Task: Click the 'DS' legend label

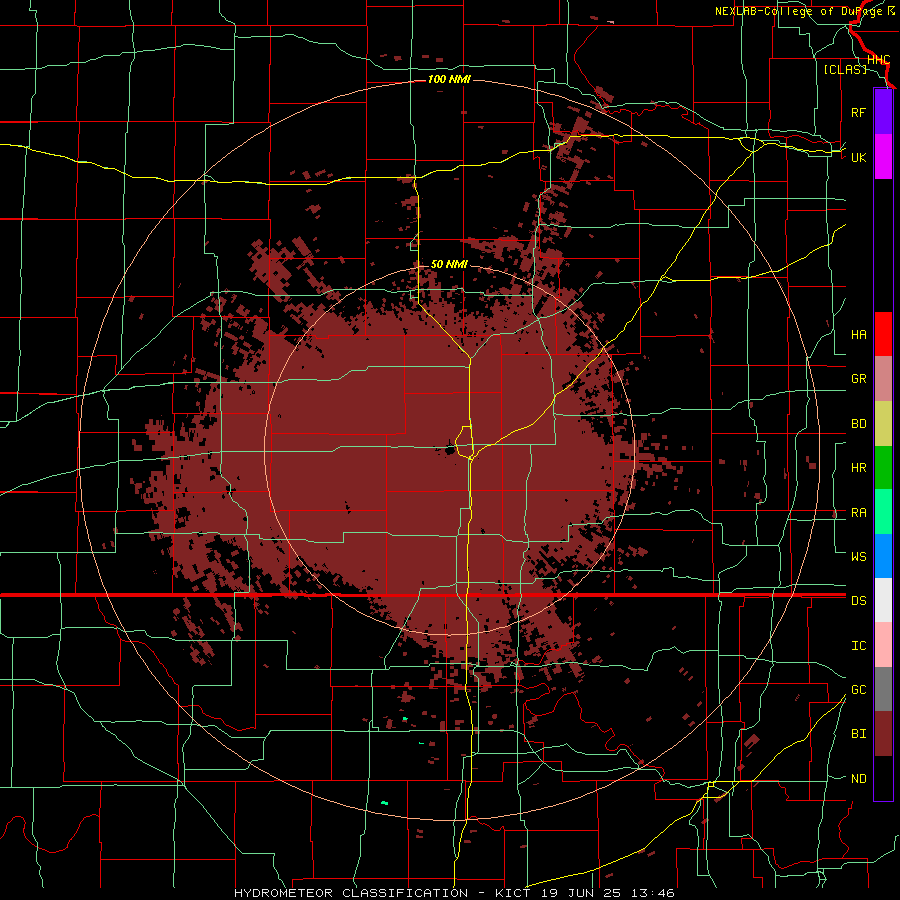Action: (858, 601)
